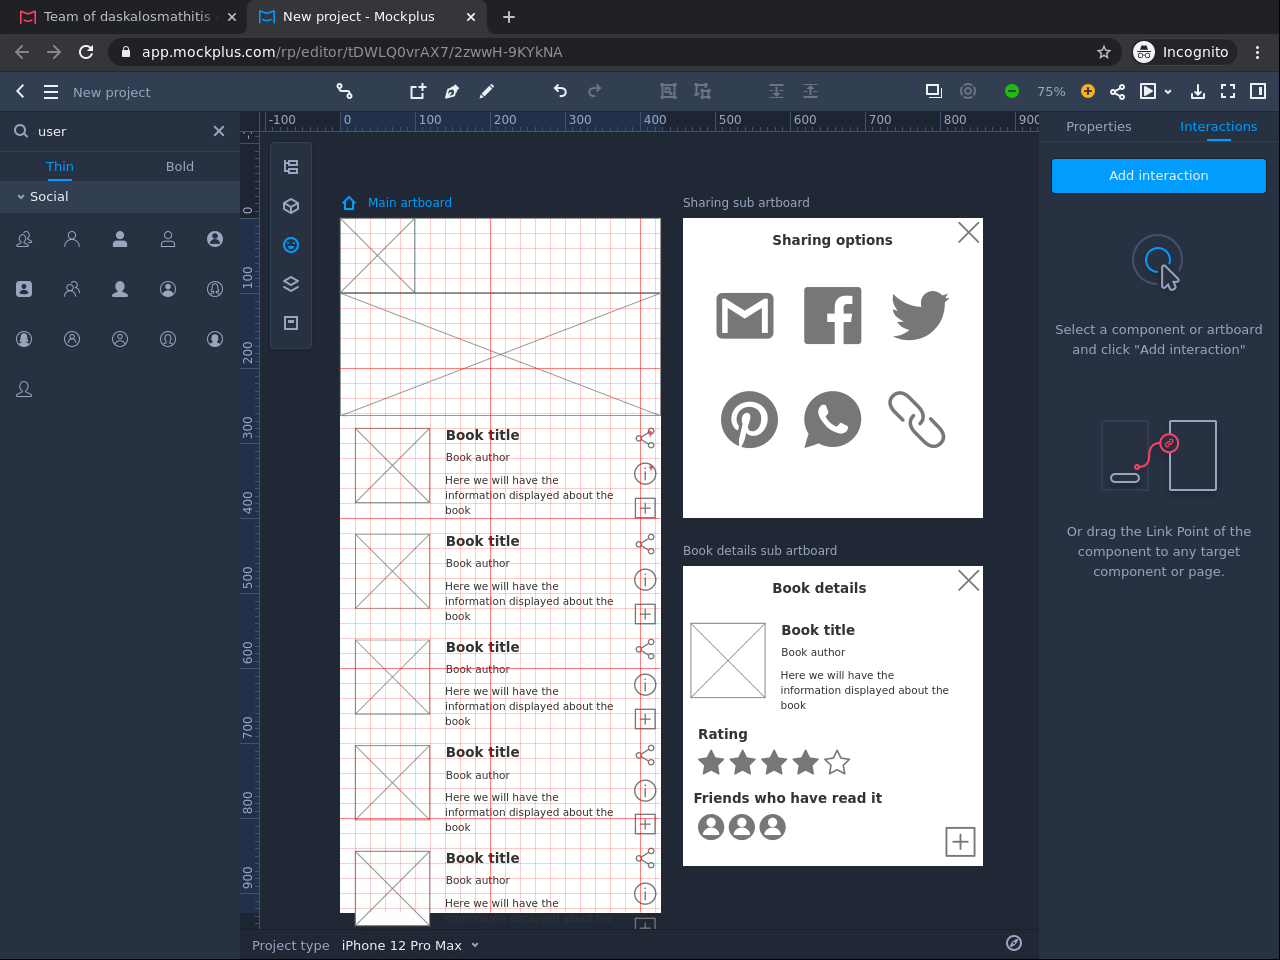
Task: Click the Add interaction button
Action: 1159,176
